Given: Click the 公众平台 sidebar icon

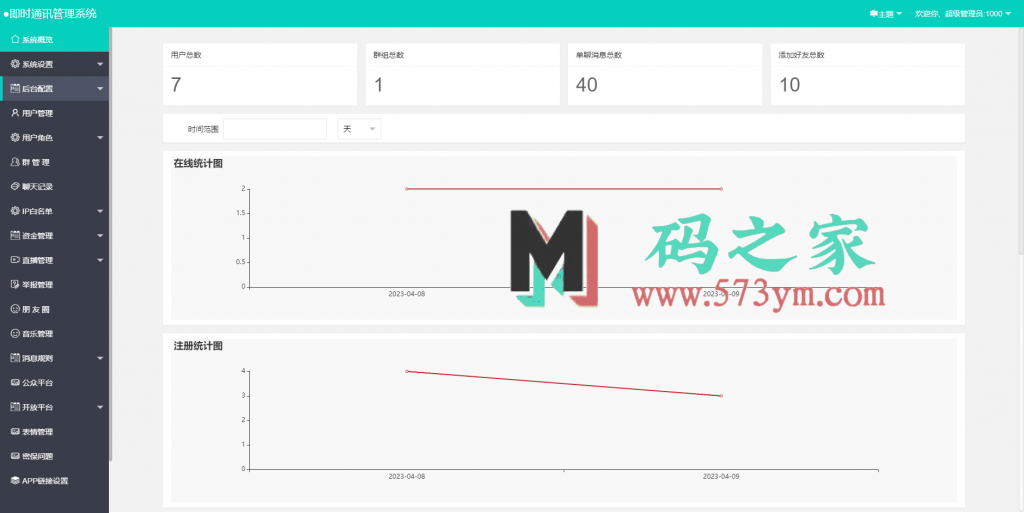Looking at the screenshot, I should (x=15, y=382).
